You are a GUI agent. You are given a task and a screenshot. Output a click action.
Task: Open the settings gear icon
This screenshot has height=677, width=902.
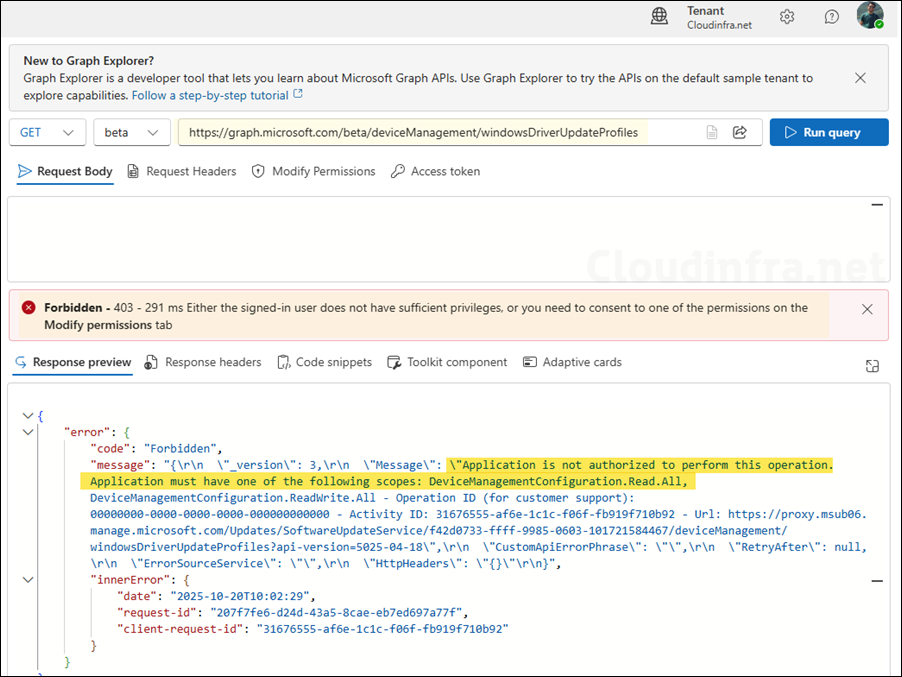(x=787, y=16)
